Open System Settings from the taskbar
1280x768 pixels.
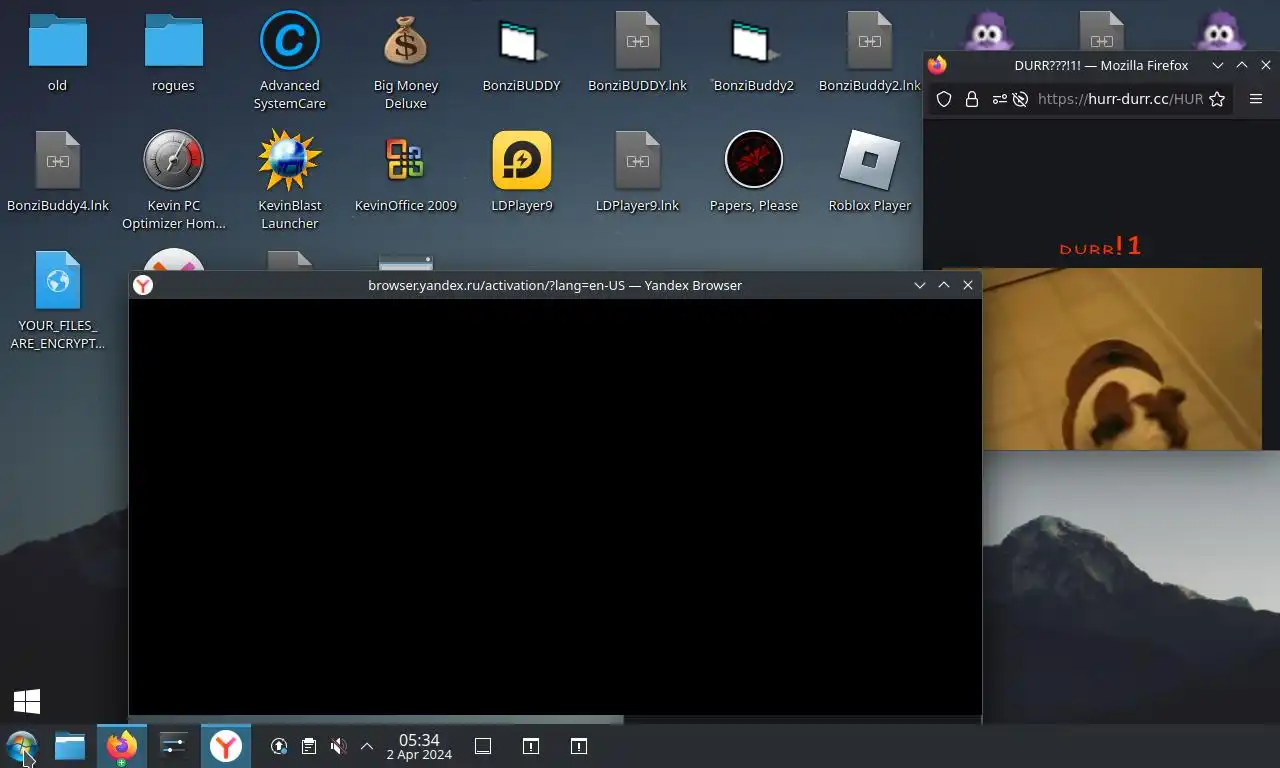[x=174, y=746]
